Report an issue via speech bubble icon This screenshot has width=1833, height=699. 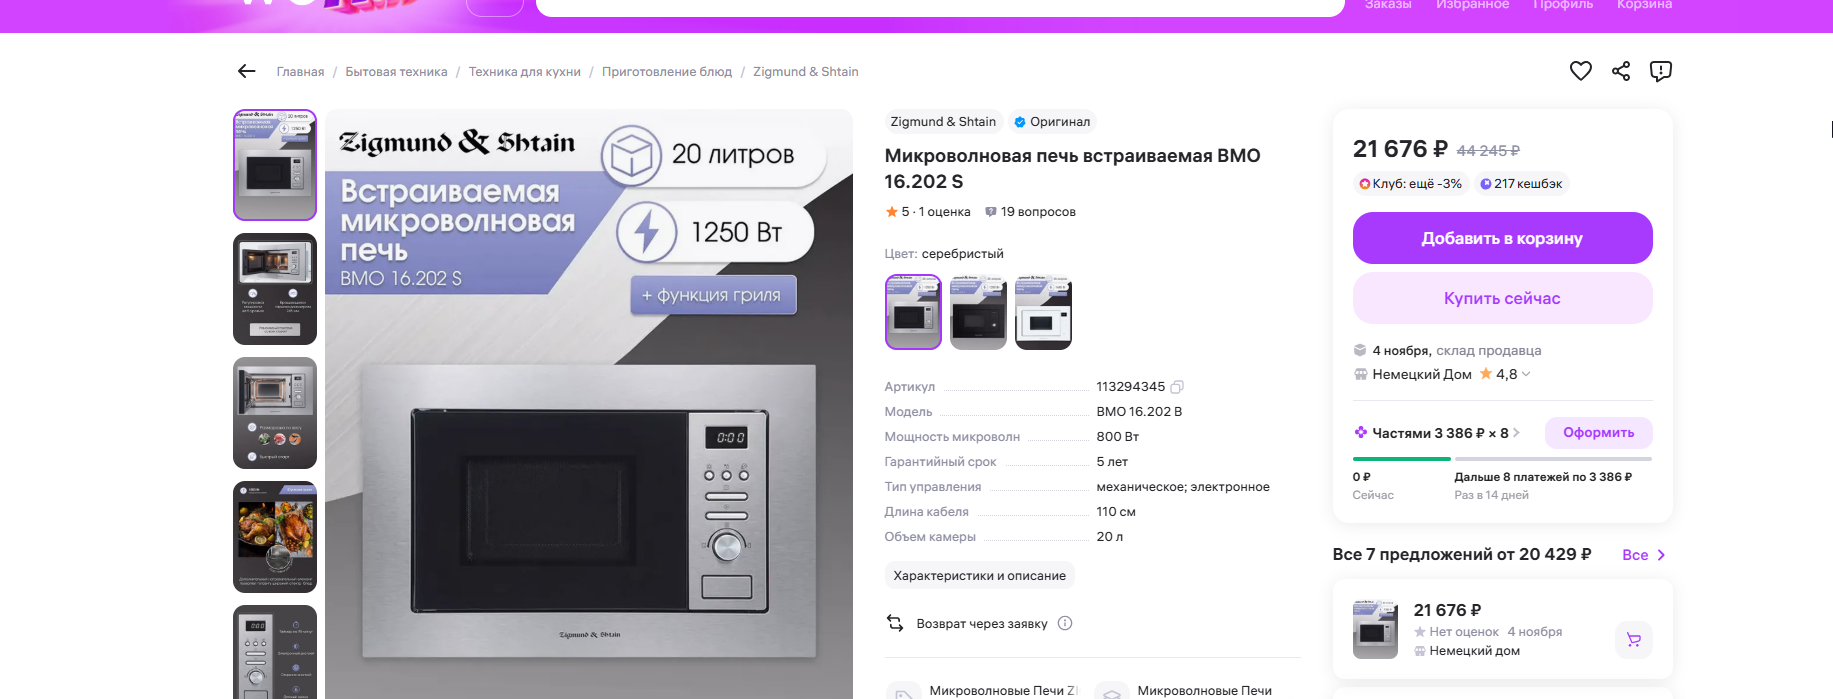(x=1661, y=71)
